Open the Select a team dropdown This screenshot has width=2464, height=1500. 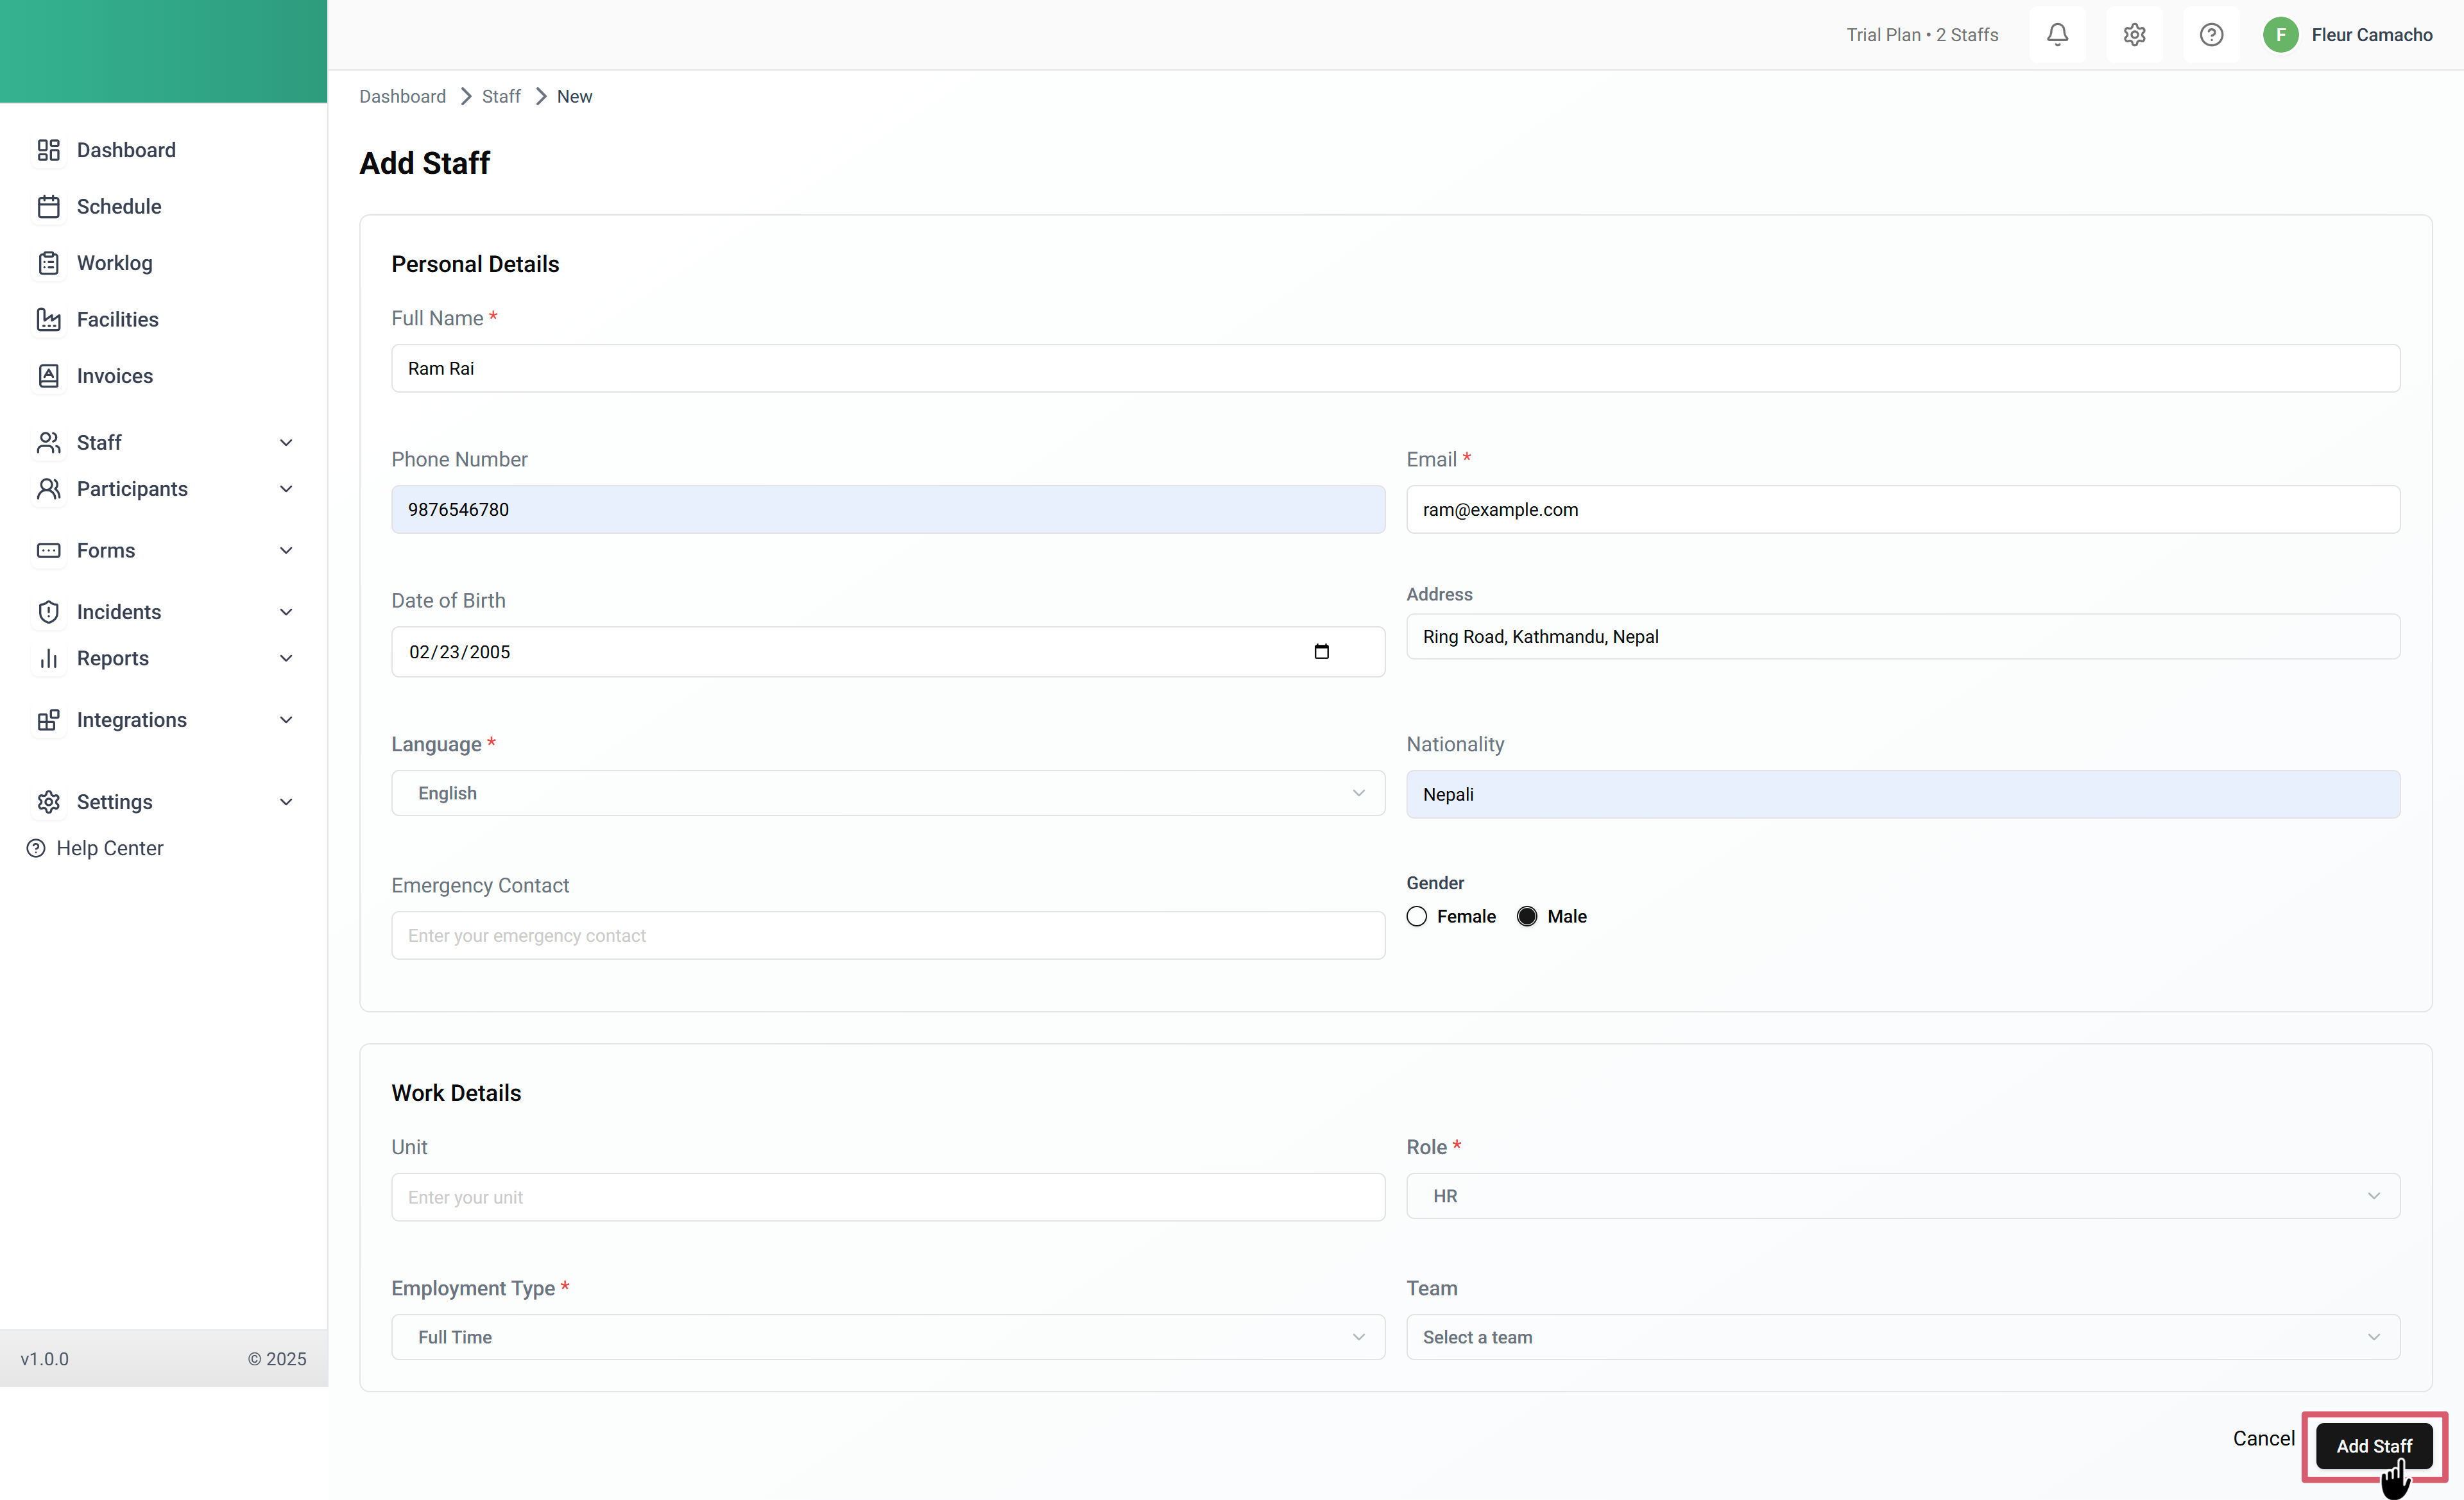click(x=1902, y=1337)
